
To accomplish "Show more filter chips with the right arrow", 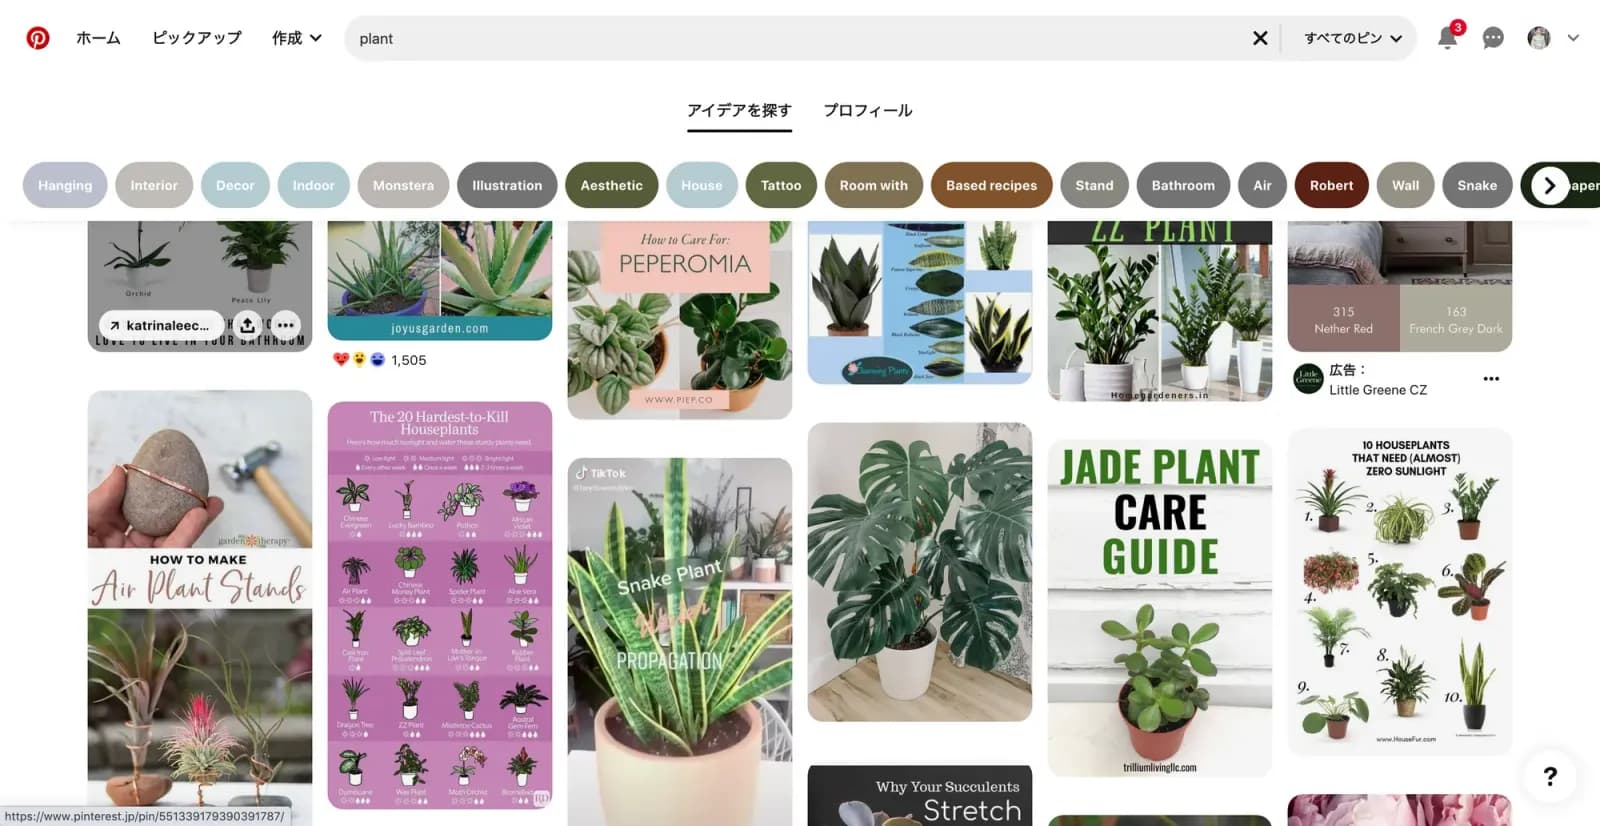I will tap(1550, 185).
